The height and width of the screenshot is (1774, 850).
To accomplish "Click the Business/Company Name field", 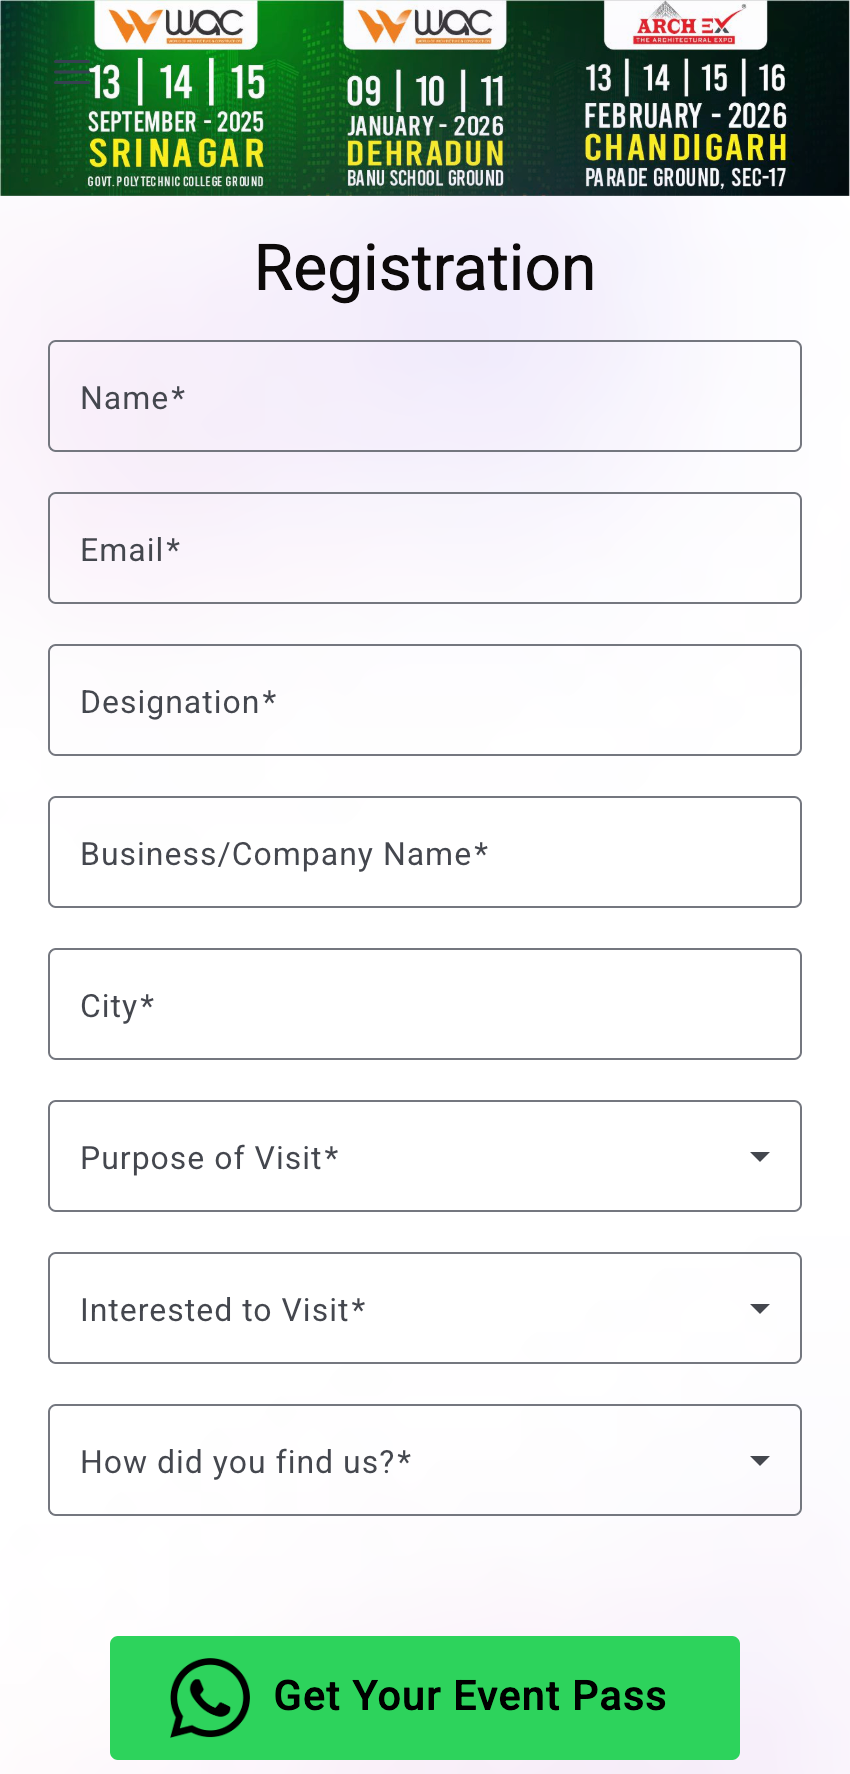I will (x=425, y=853).
